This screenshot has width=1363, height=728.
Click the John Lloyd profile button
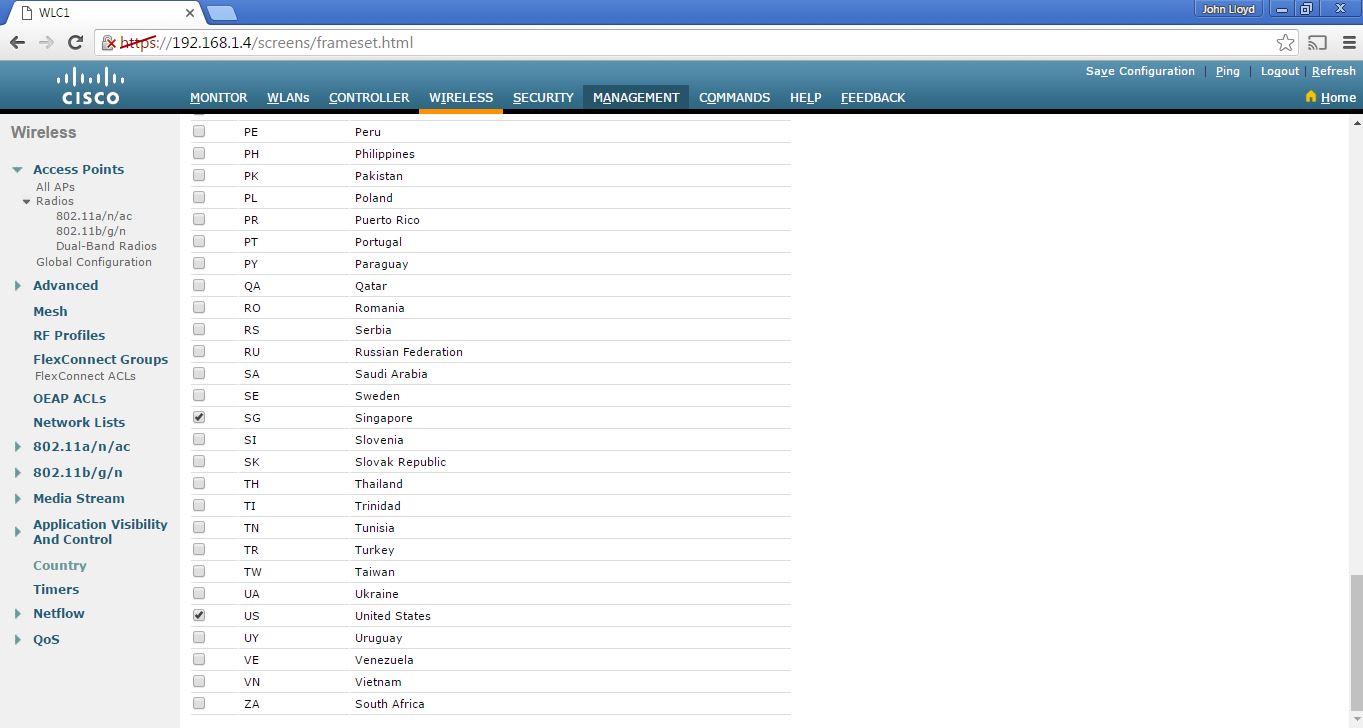tap(1228, 9)
